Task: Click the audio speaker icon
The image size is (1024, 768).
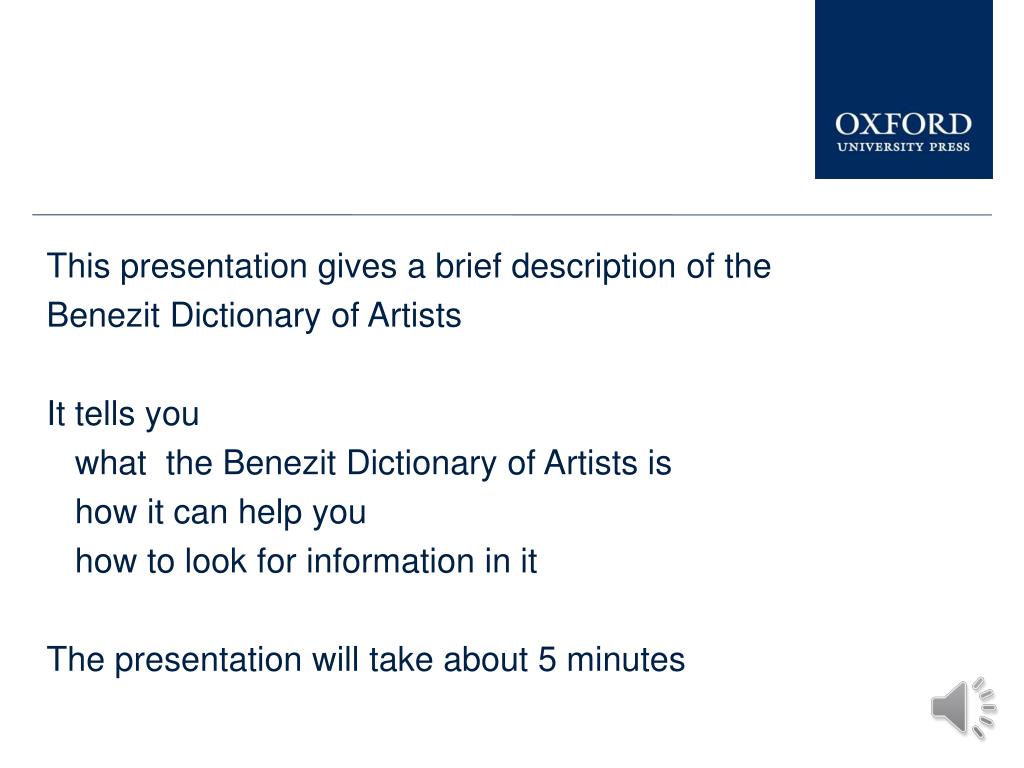Action: coord(963,708)
